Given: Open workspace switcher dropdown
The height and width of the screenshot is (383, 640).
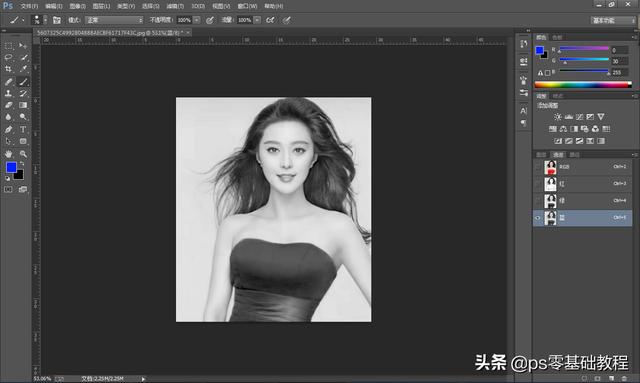Looking at the screenshot, I should (x=613, y=20).
